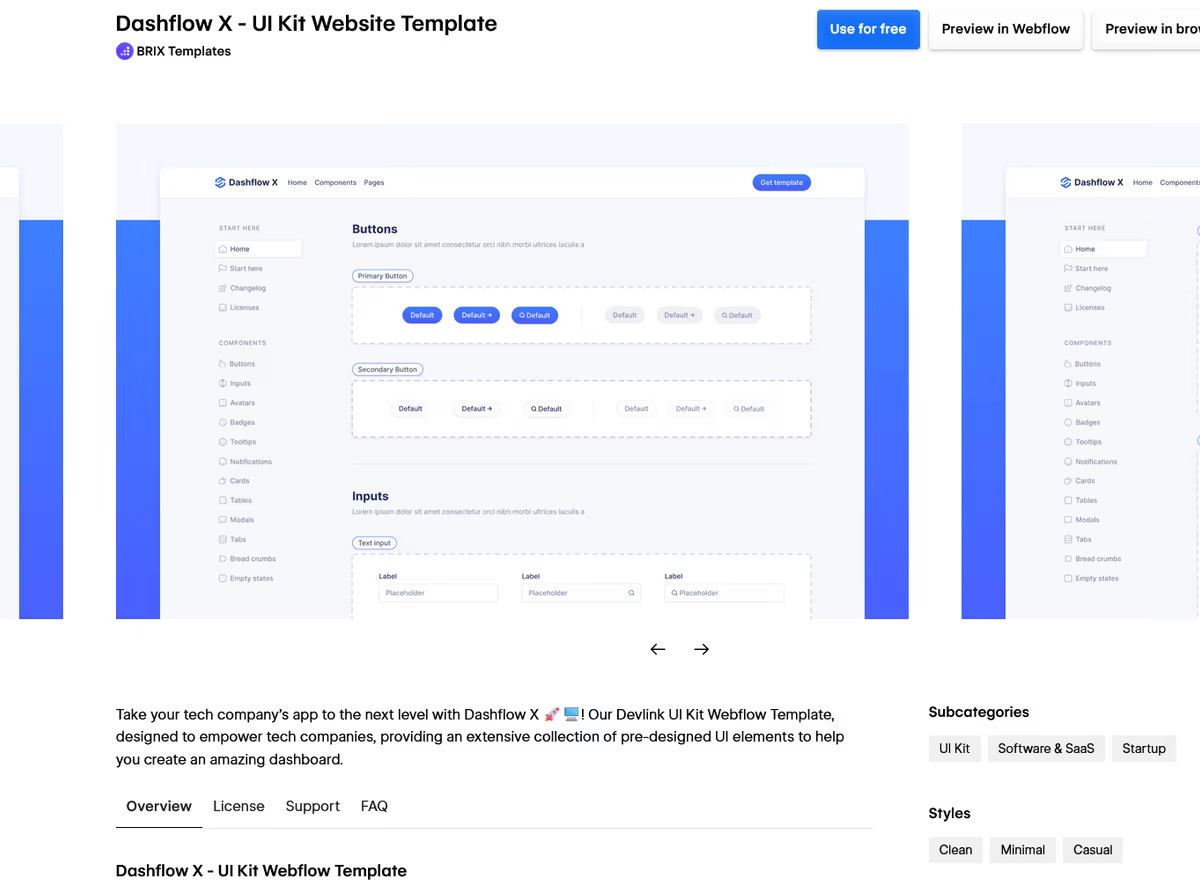Viewport: 1200px width, 886px height.
Task: Click the Changelog pencil icon in the sidebar
Action: click(x=222, y=288)
